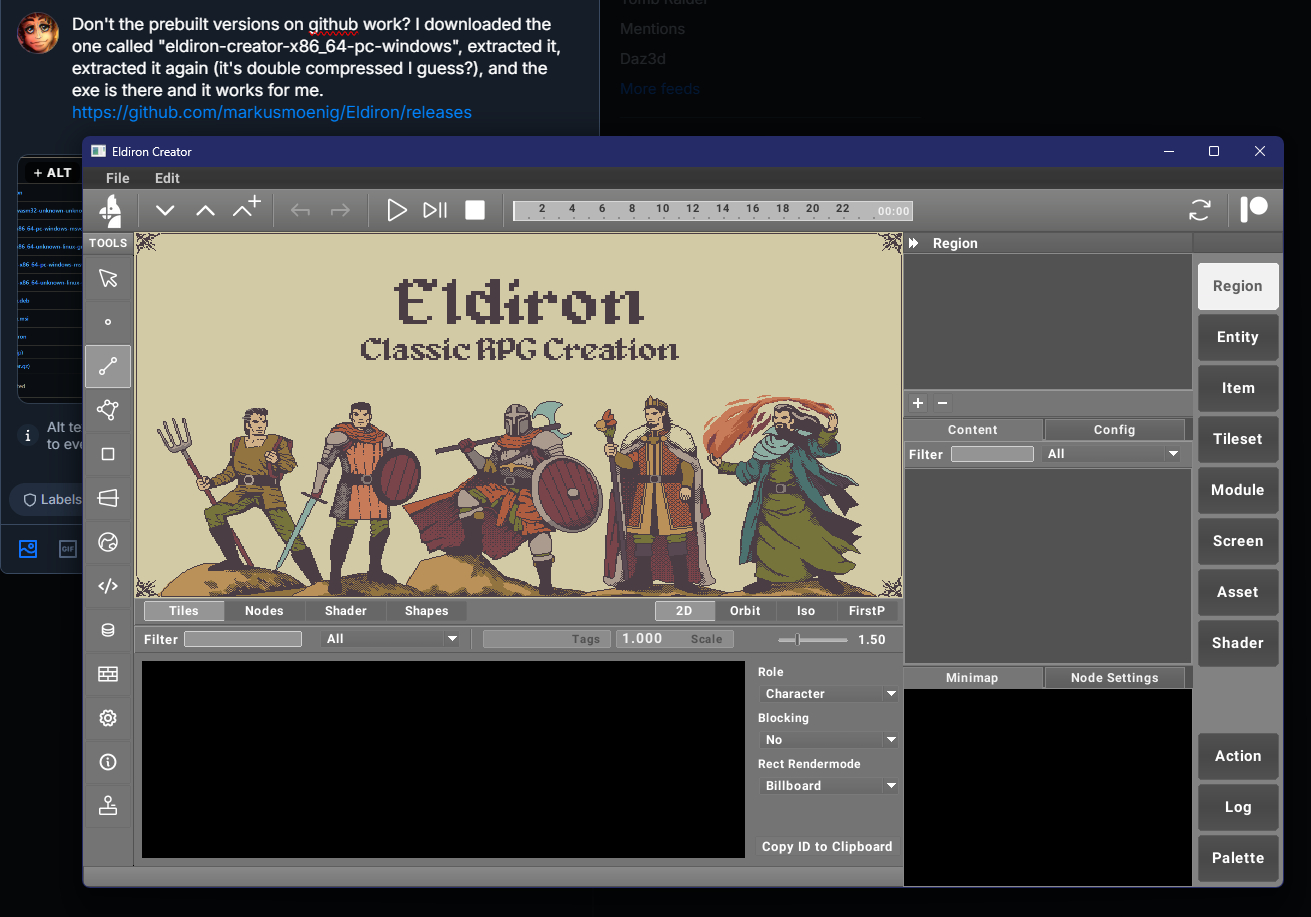Click the refresh update icon
The image size is (1311, 917).
[x=1199, y=210]
